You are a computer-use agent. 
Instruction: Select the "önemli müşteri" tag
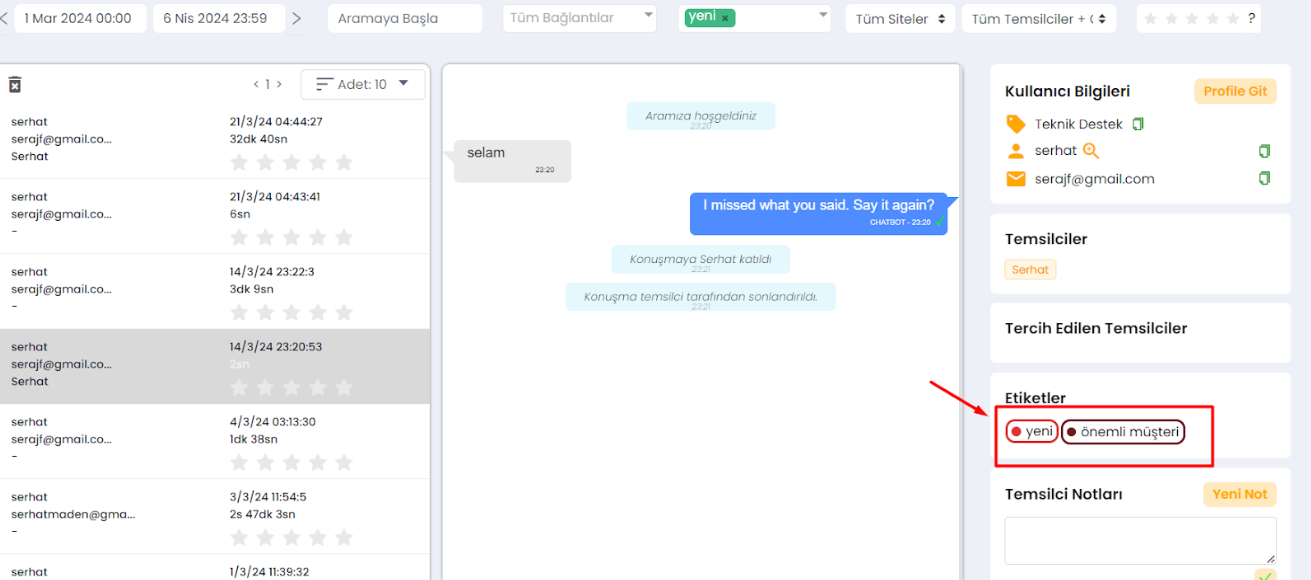(x=1123, y=432)
